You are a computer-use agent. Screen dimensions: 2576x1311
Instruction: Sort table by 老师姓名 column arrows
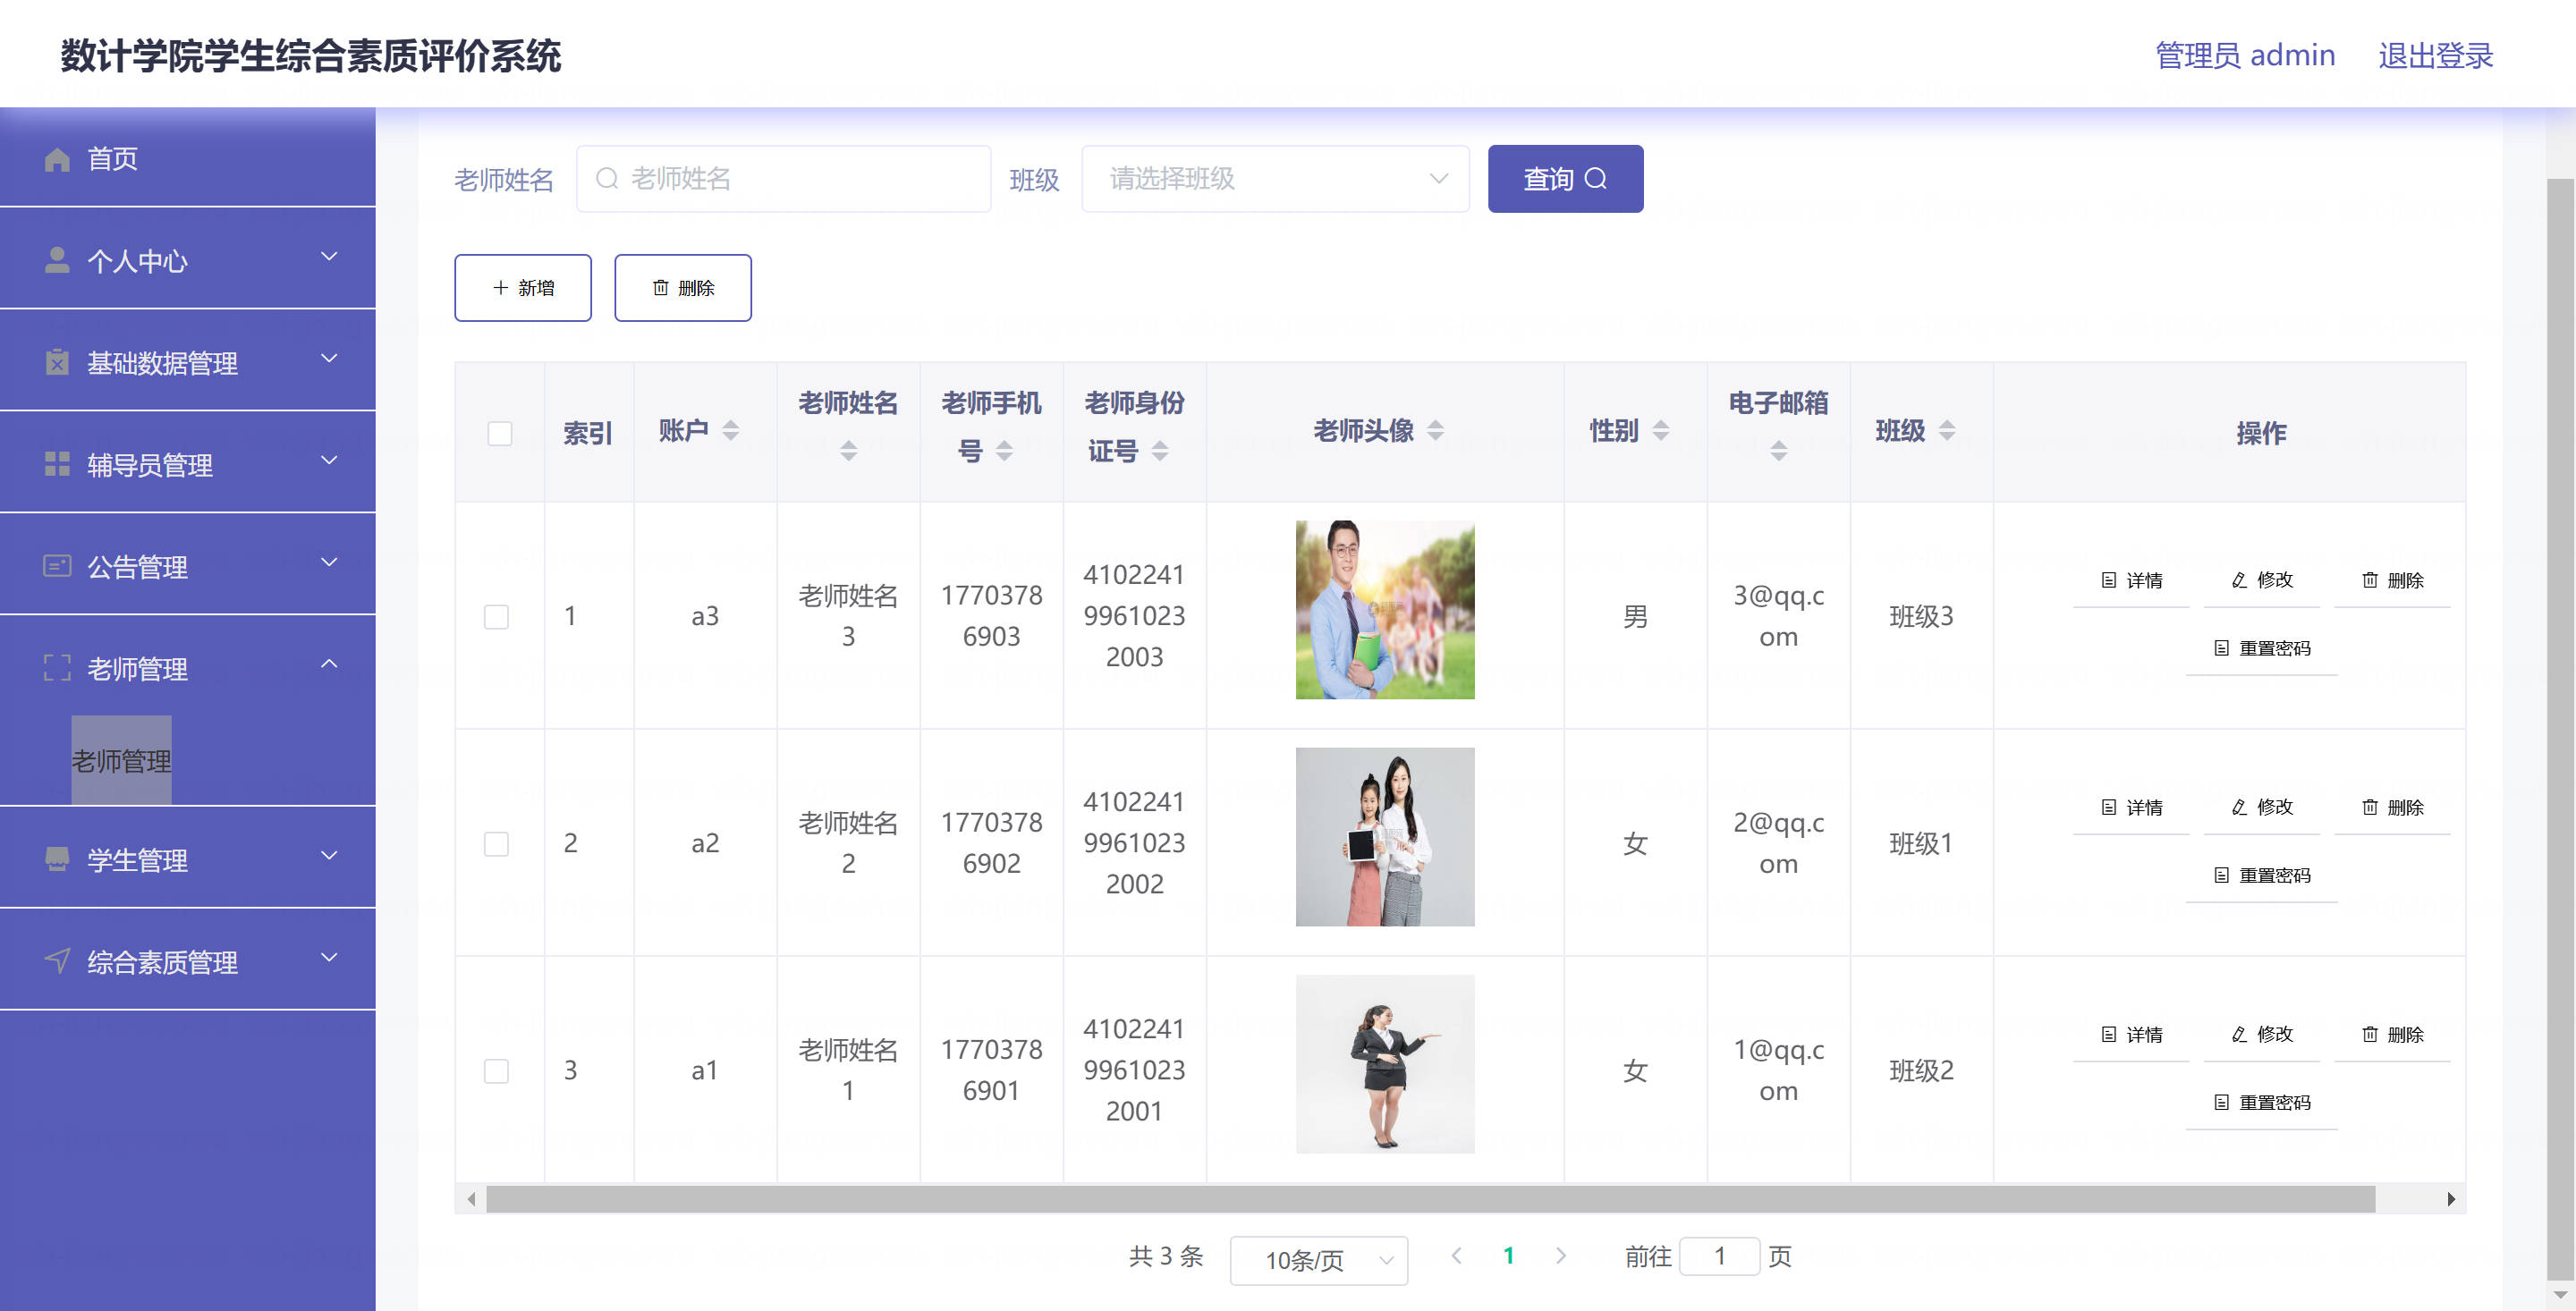pyautogui.click(x=848, y=452)
